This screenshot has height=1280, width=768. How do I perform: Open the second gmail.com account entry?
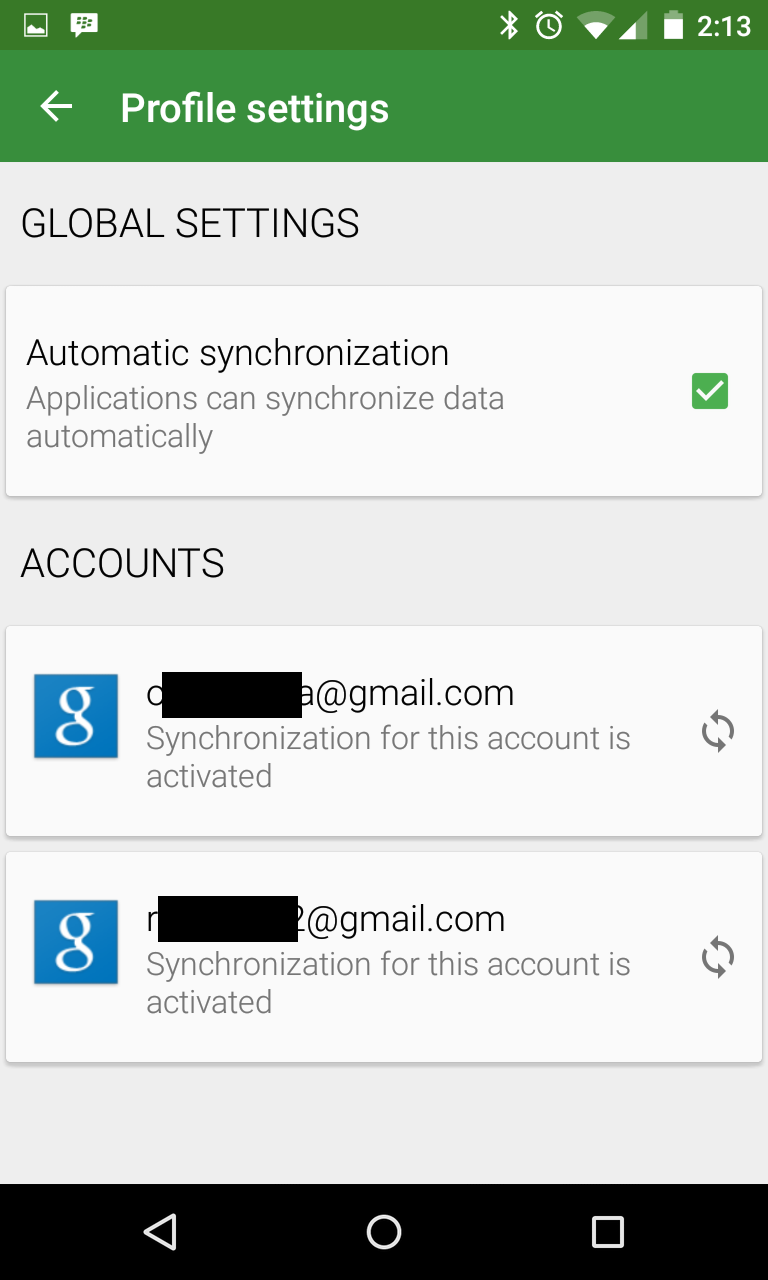point(384,957)
